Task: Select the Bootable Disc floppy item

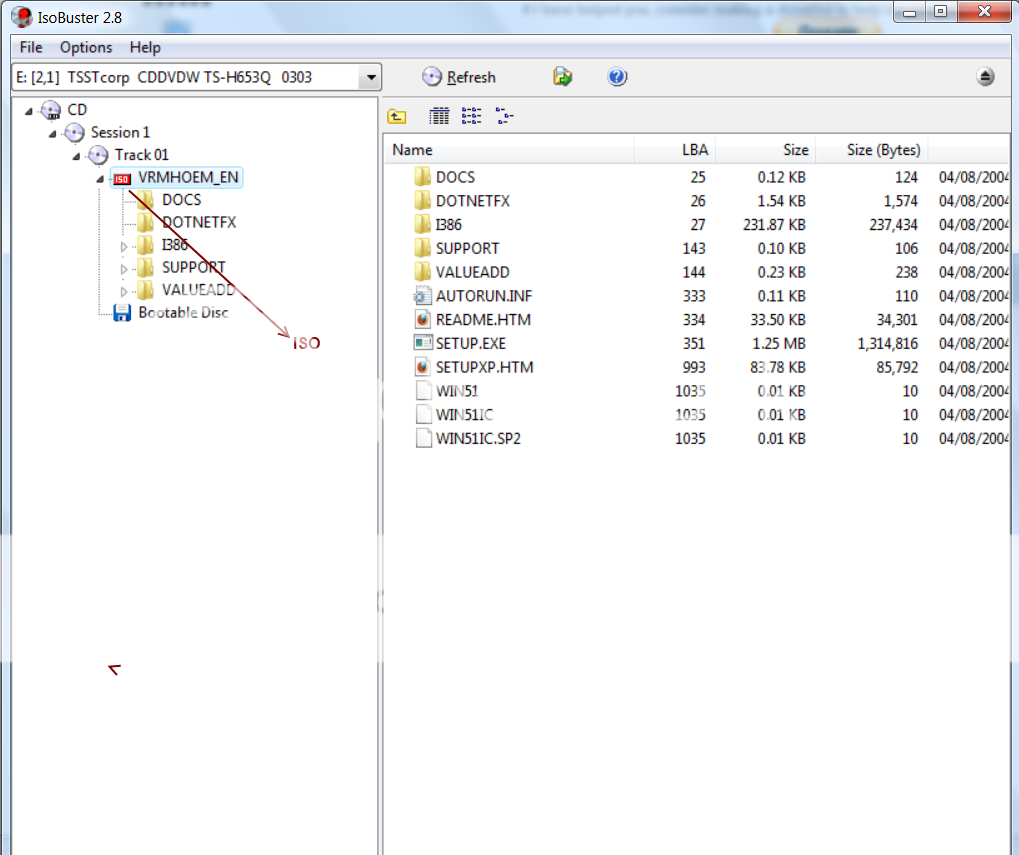Action: pos(183,313)
